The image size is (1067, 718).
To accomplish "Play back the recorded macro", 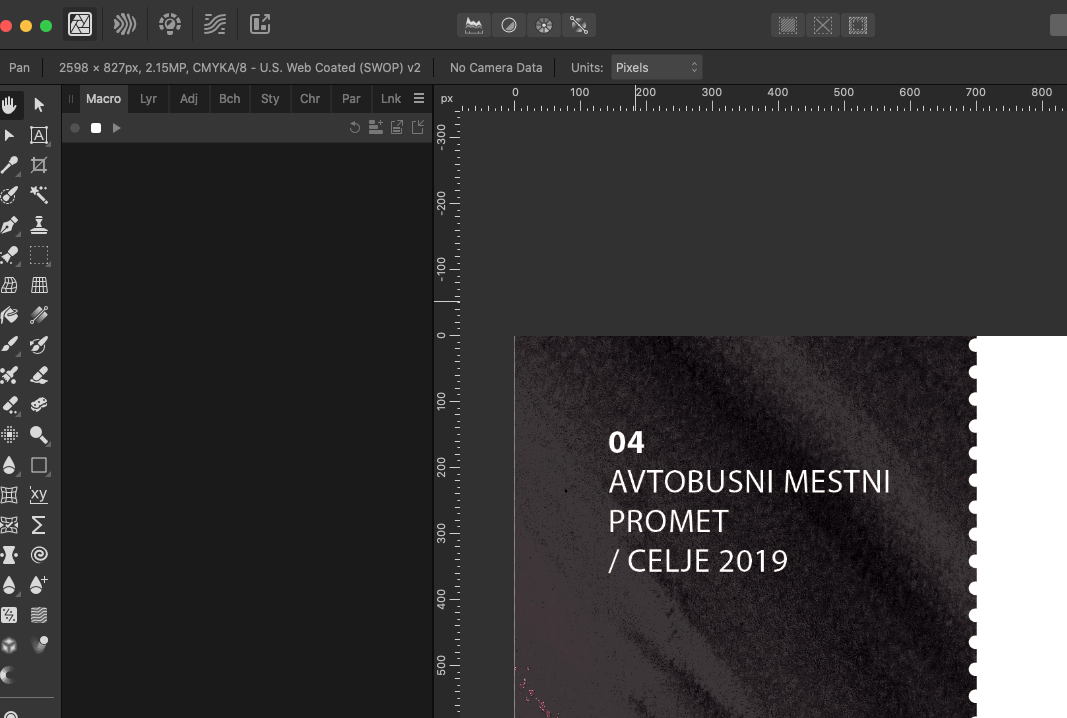I will click(x=116, y=128).
